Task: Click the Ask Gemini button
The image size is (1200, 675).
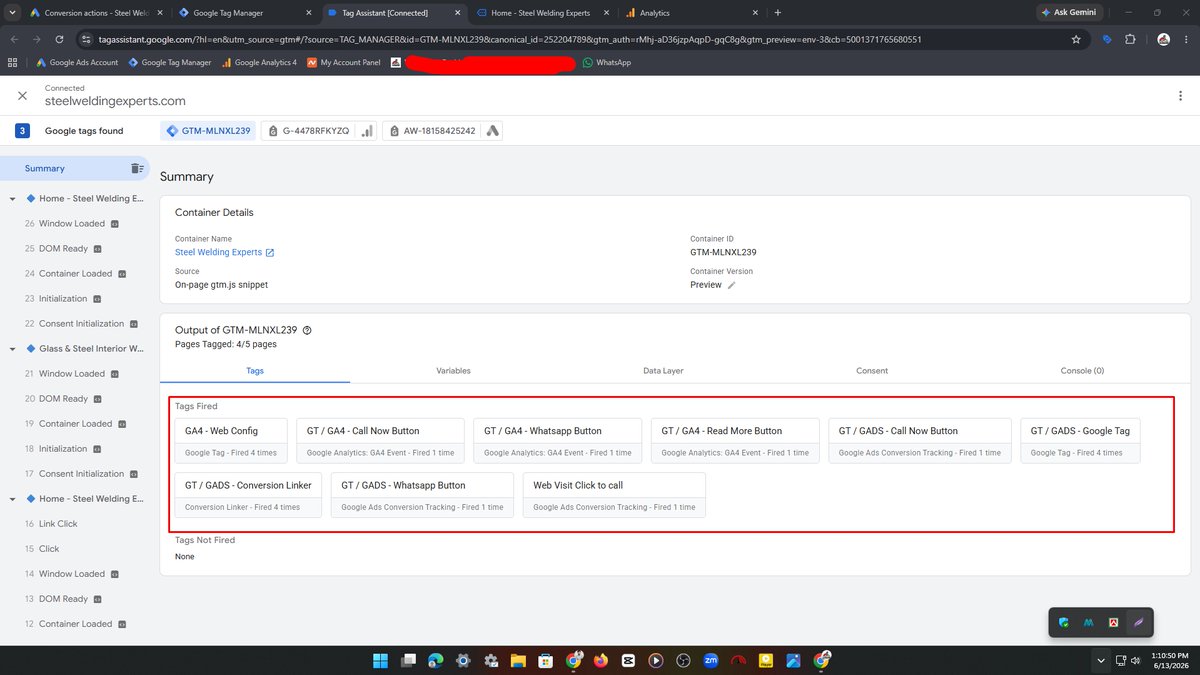Action: click(1070, 12)
